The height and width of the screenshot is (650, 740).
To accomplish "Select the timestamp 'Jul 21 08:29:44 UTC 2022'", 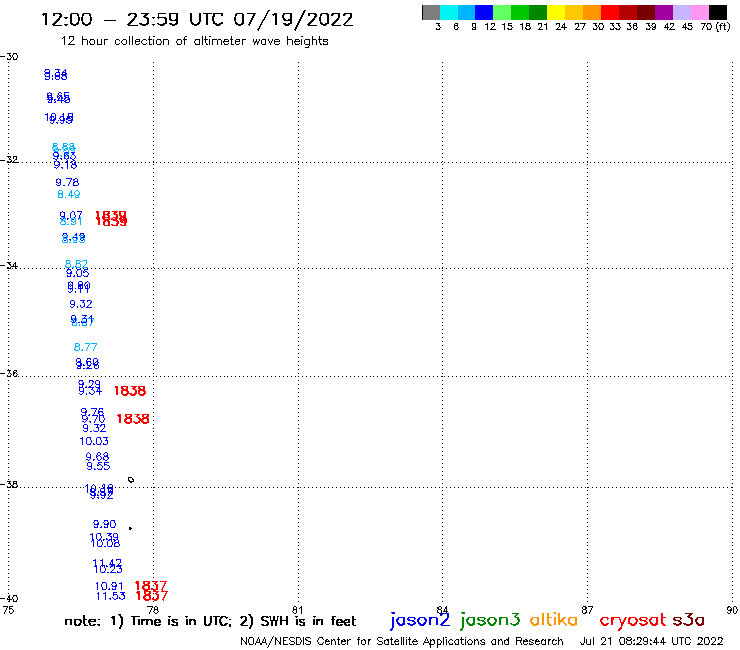I will pyautogui.click(x=651, y=641).
